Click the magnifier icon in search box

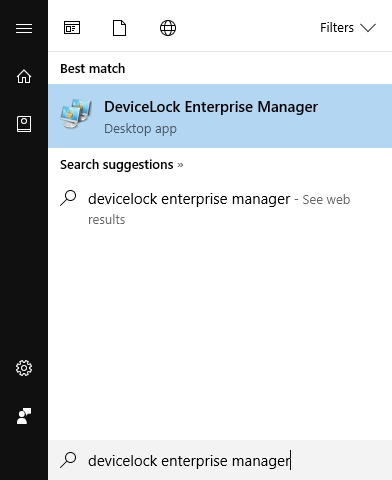click(x=68, y=460)
